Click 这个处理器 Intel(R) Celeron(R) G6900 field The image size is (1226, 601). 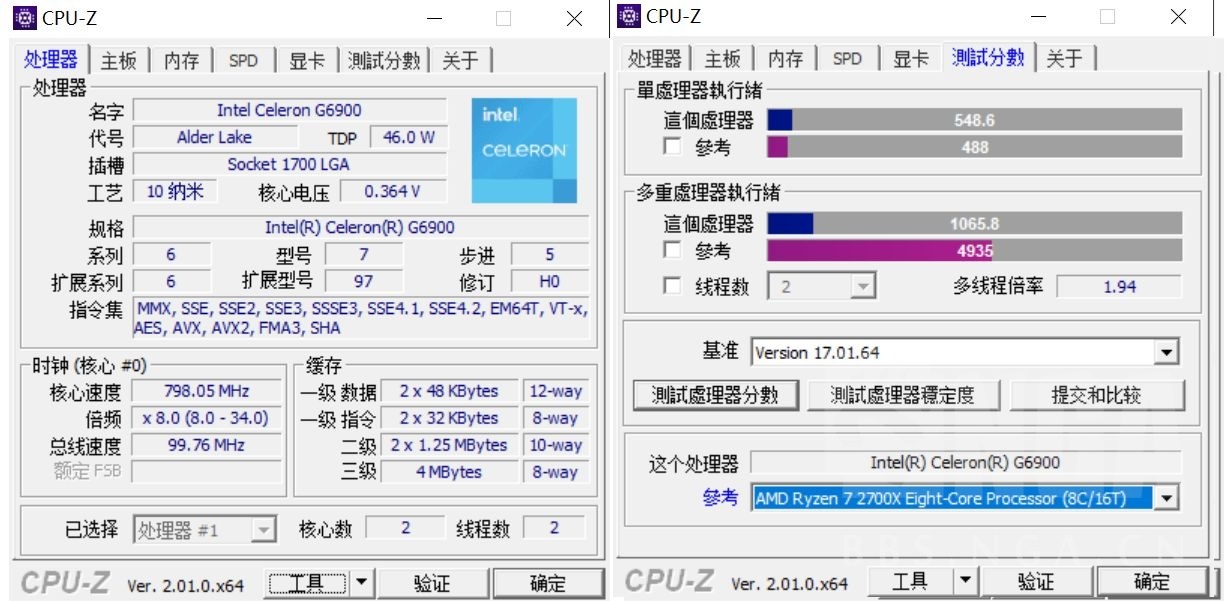[965, 463]
